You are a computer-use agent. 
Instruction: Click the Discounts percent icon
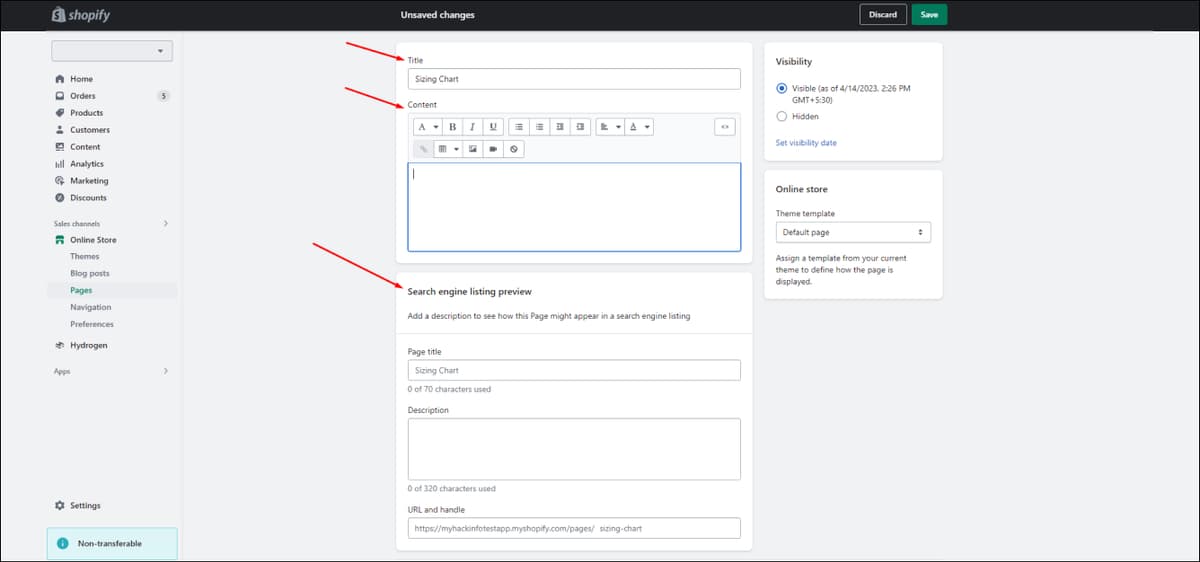pyautogui.click(x=60, y=198)
